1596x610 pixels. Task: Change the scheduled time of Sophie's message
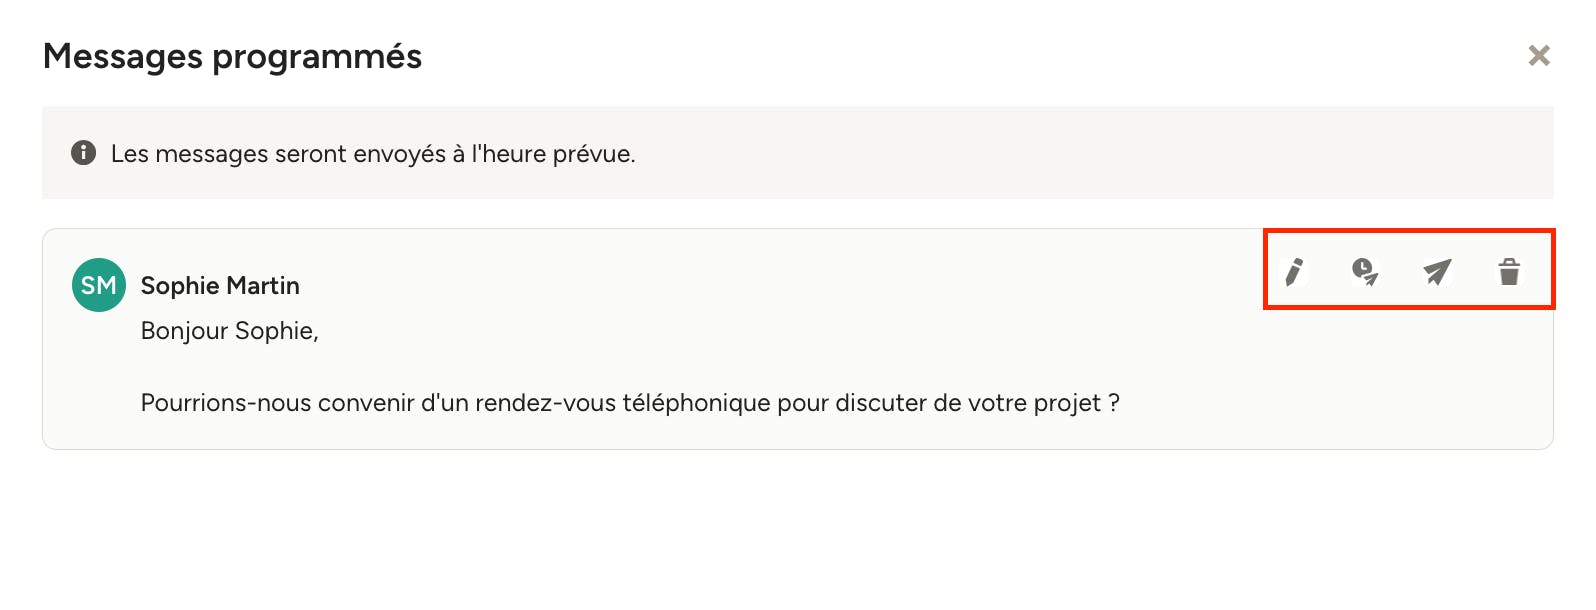click(x=1365, y=271)
